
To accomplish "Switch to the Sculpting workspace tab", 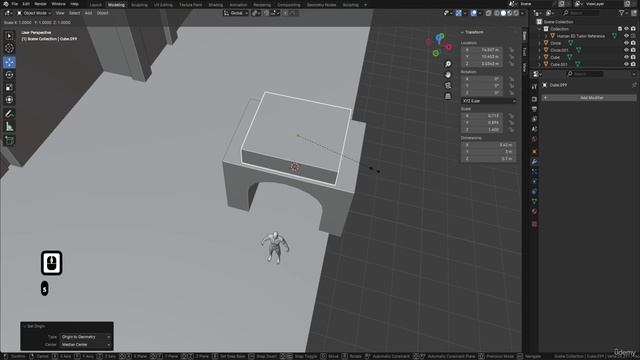I will (x=139, y=5).
